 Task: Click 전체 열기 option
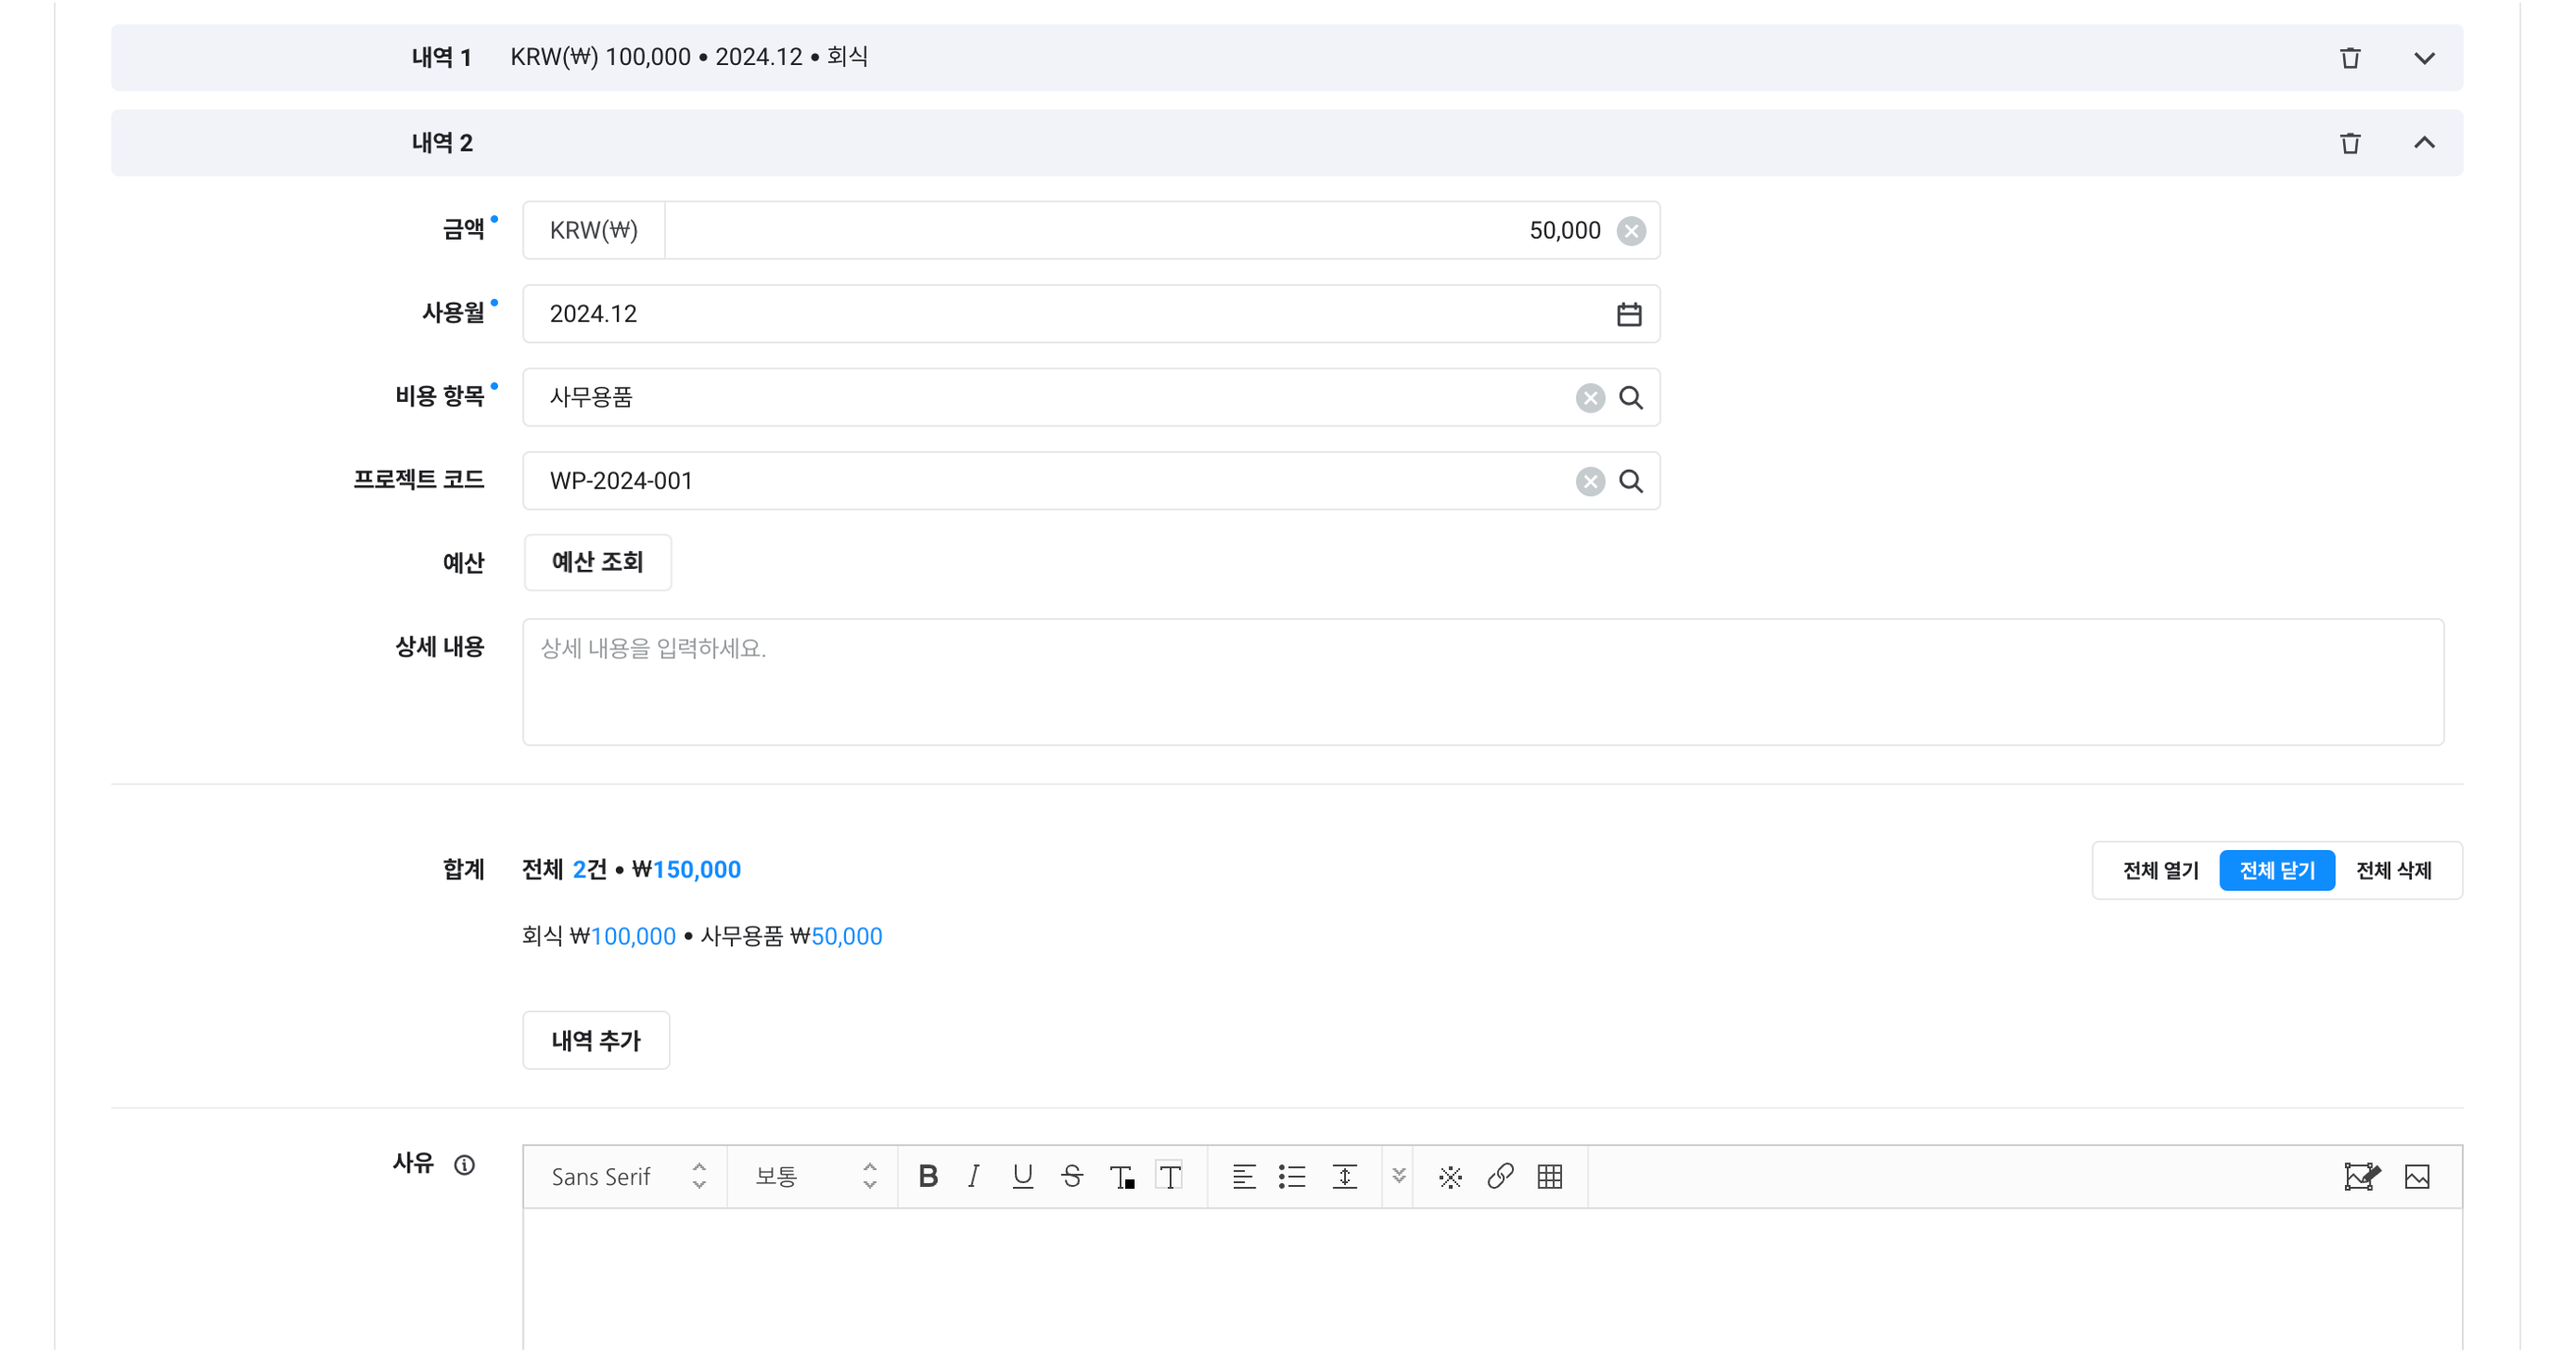pyautogui.click(x=2160, y=871)
